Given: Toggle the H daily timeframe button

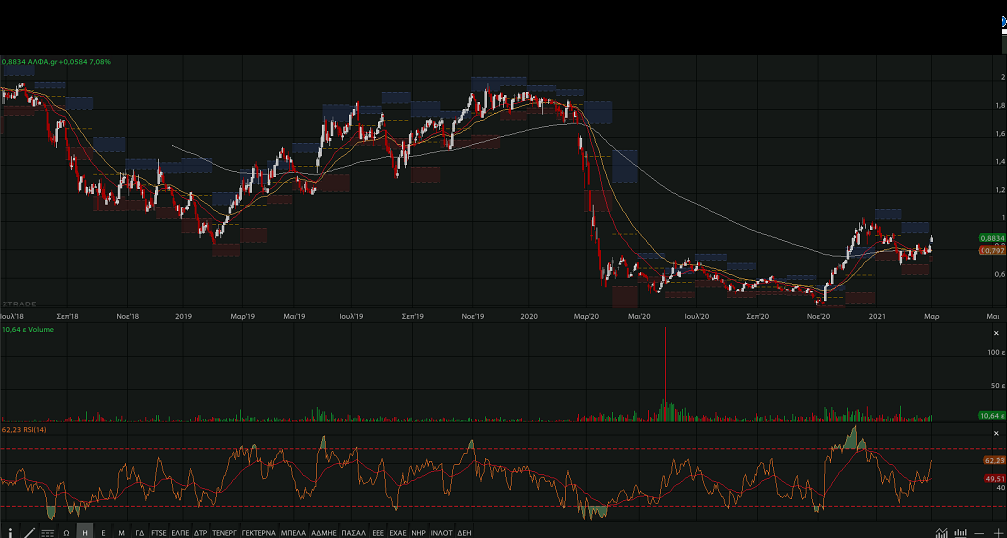Looking at the screenshot, I should 85,531.
